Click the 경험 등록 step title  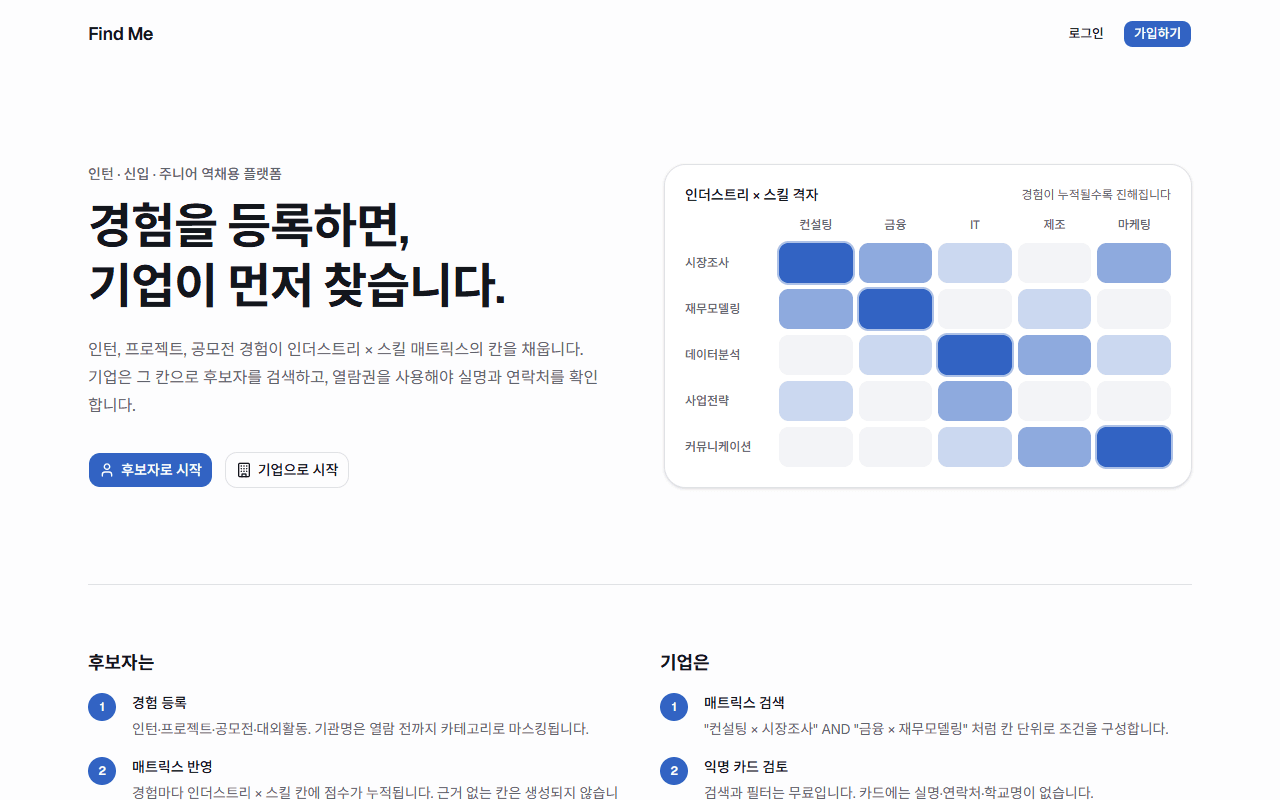[159, 703]
